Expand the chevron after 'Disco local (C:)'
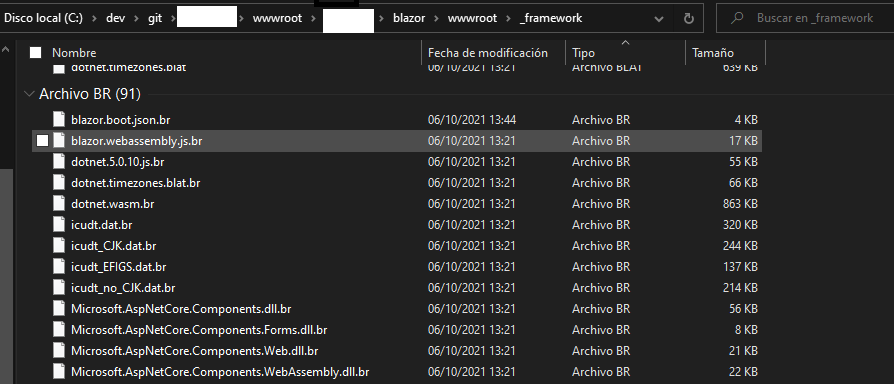 tap(94, 18)
